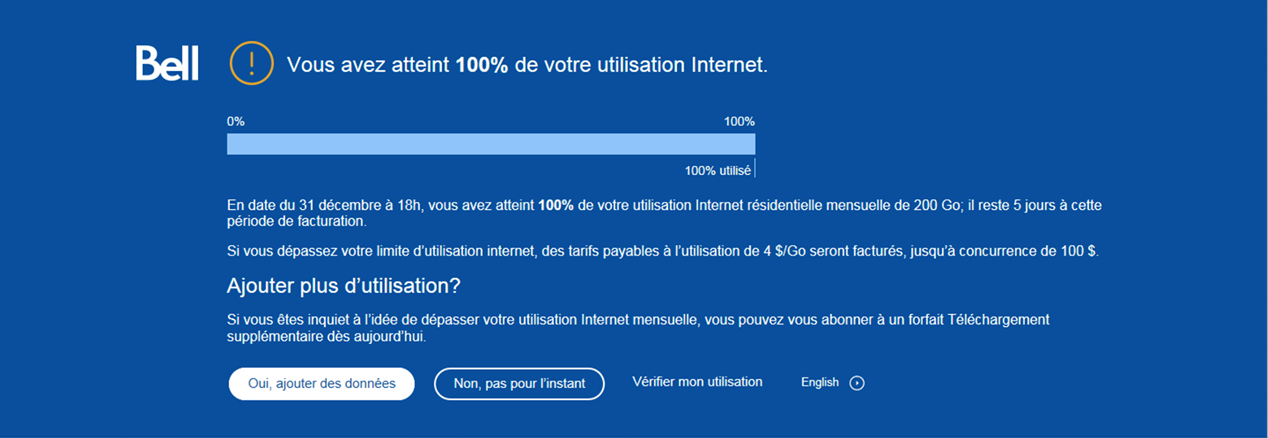1268x438 pixels.
Task: Click the "100% utilisé" label below bar
Action: (x=717, y=170)
